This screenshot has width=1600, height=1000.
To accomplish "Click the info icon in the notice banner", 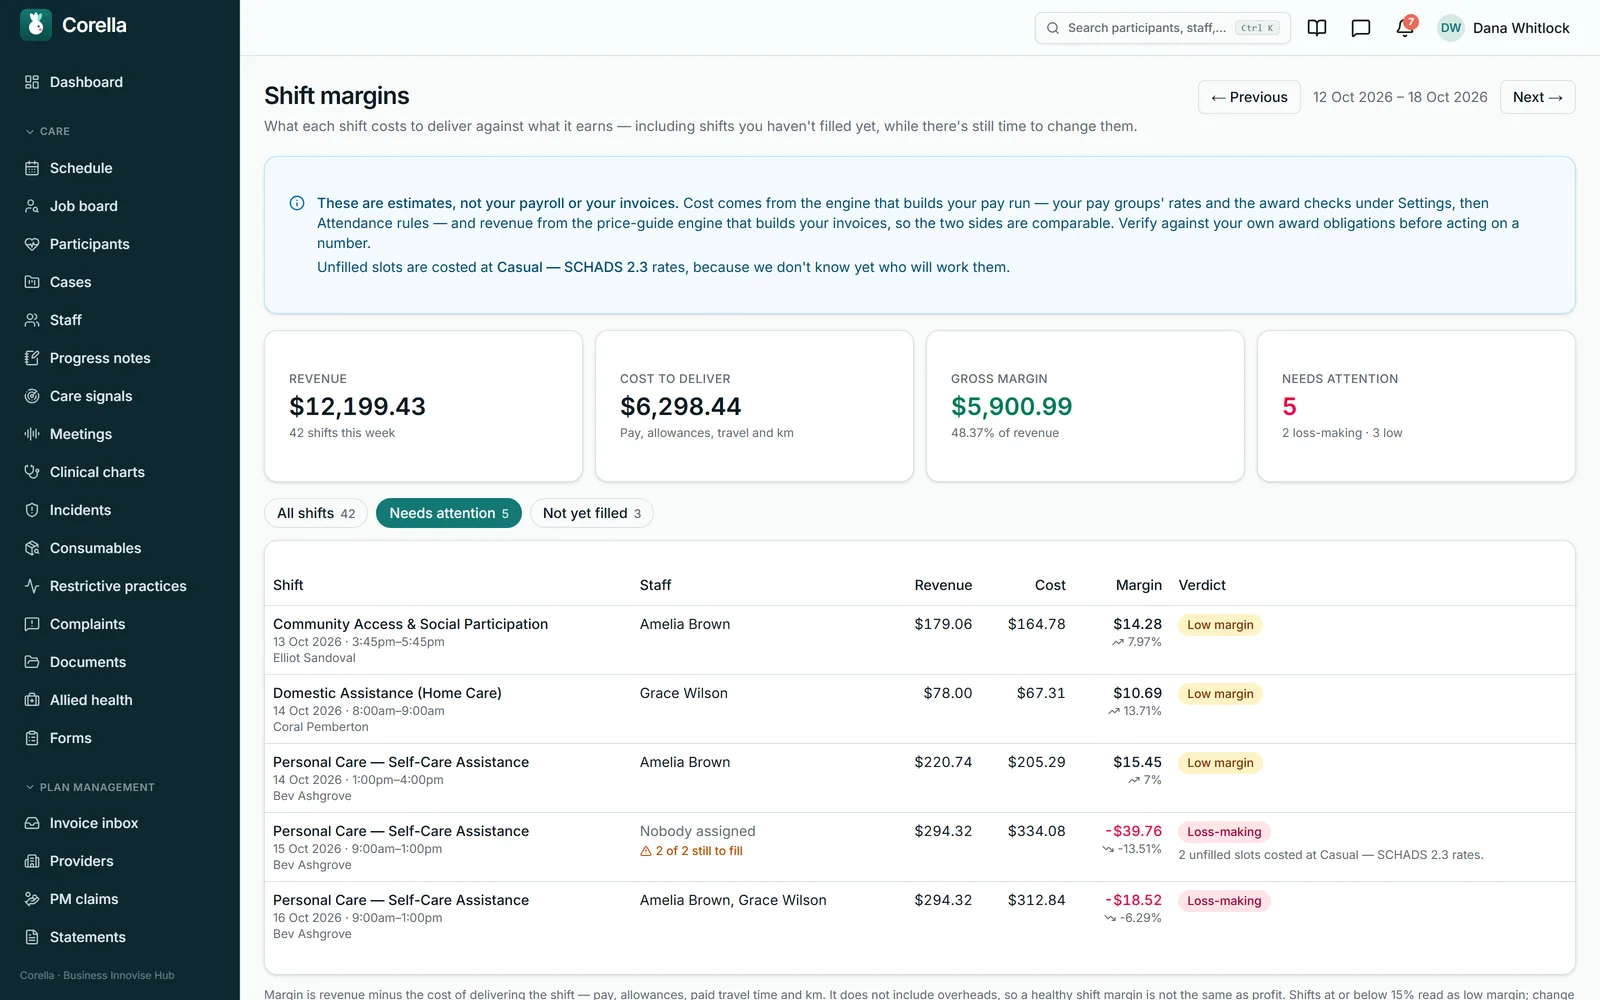I will pyautogui.click(x=297, y=203).
